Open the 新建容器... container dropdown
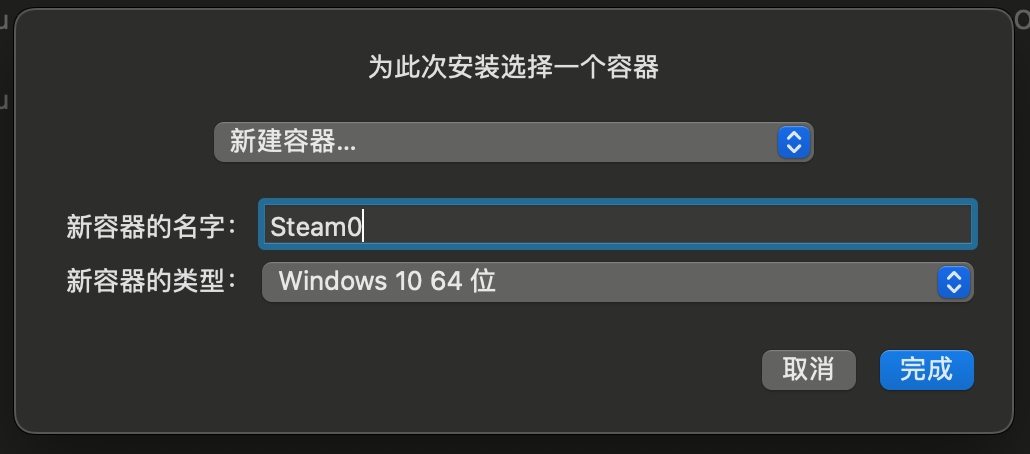1030x454 pixels. point(513,142)
